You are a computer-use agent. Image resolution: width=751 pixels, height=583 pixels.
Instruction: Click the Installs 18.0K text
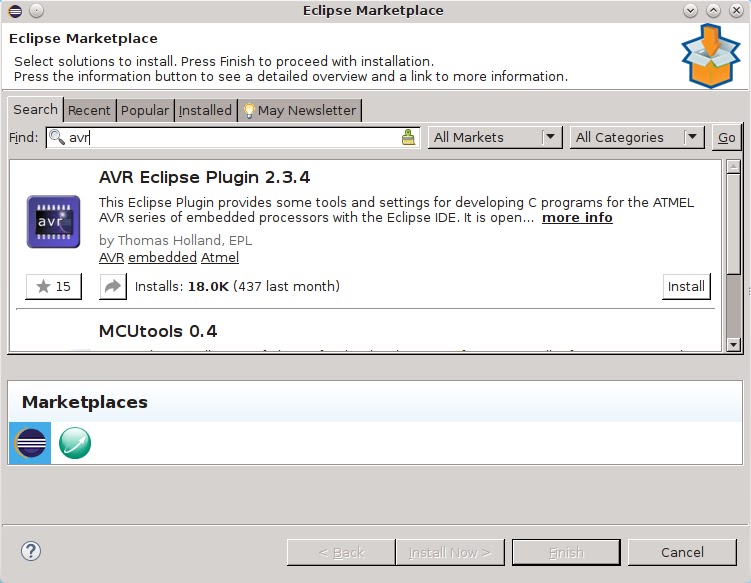pos(237,286)
